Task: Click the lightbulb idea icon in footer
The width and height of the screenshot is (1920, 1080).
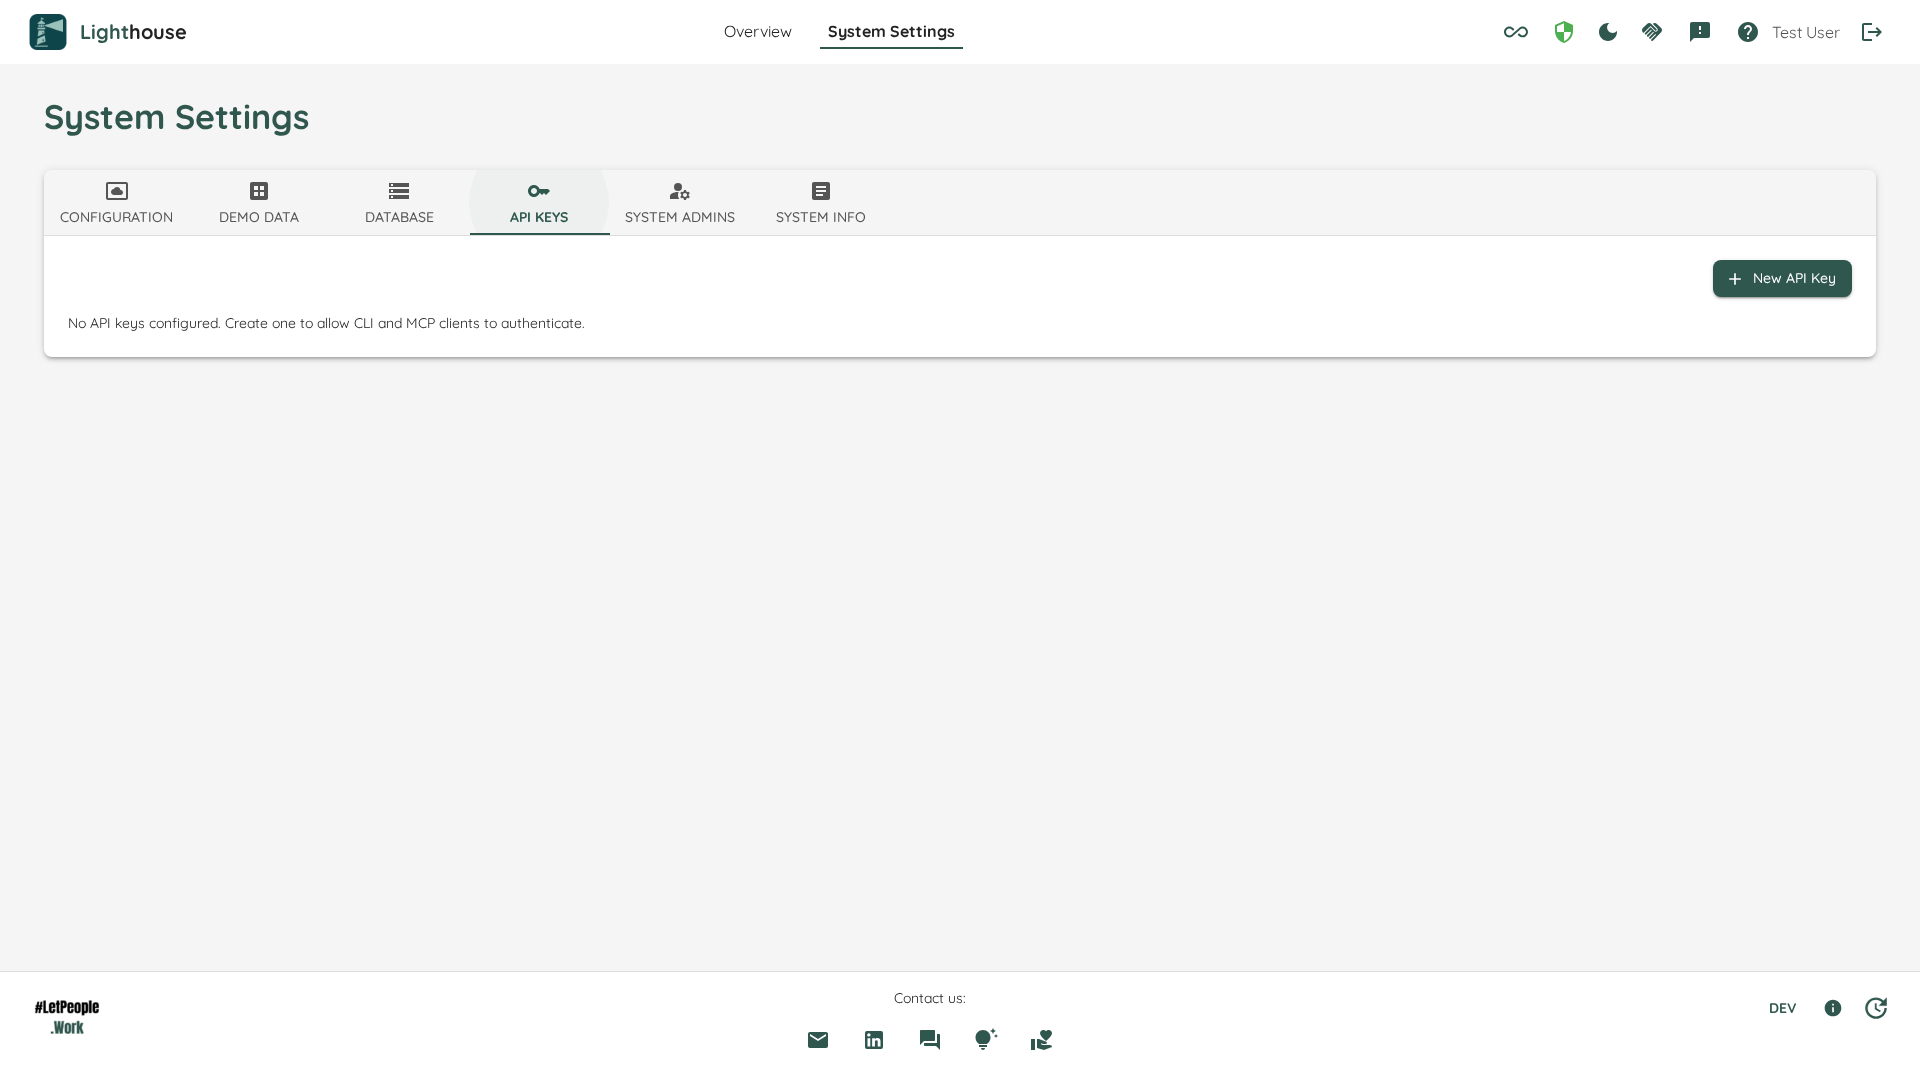Action: click(x=986, y=1040)
